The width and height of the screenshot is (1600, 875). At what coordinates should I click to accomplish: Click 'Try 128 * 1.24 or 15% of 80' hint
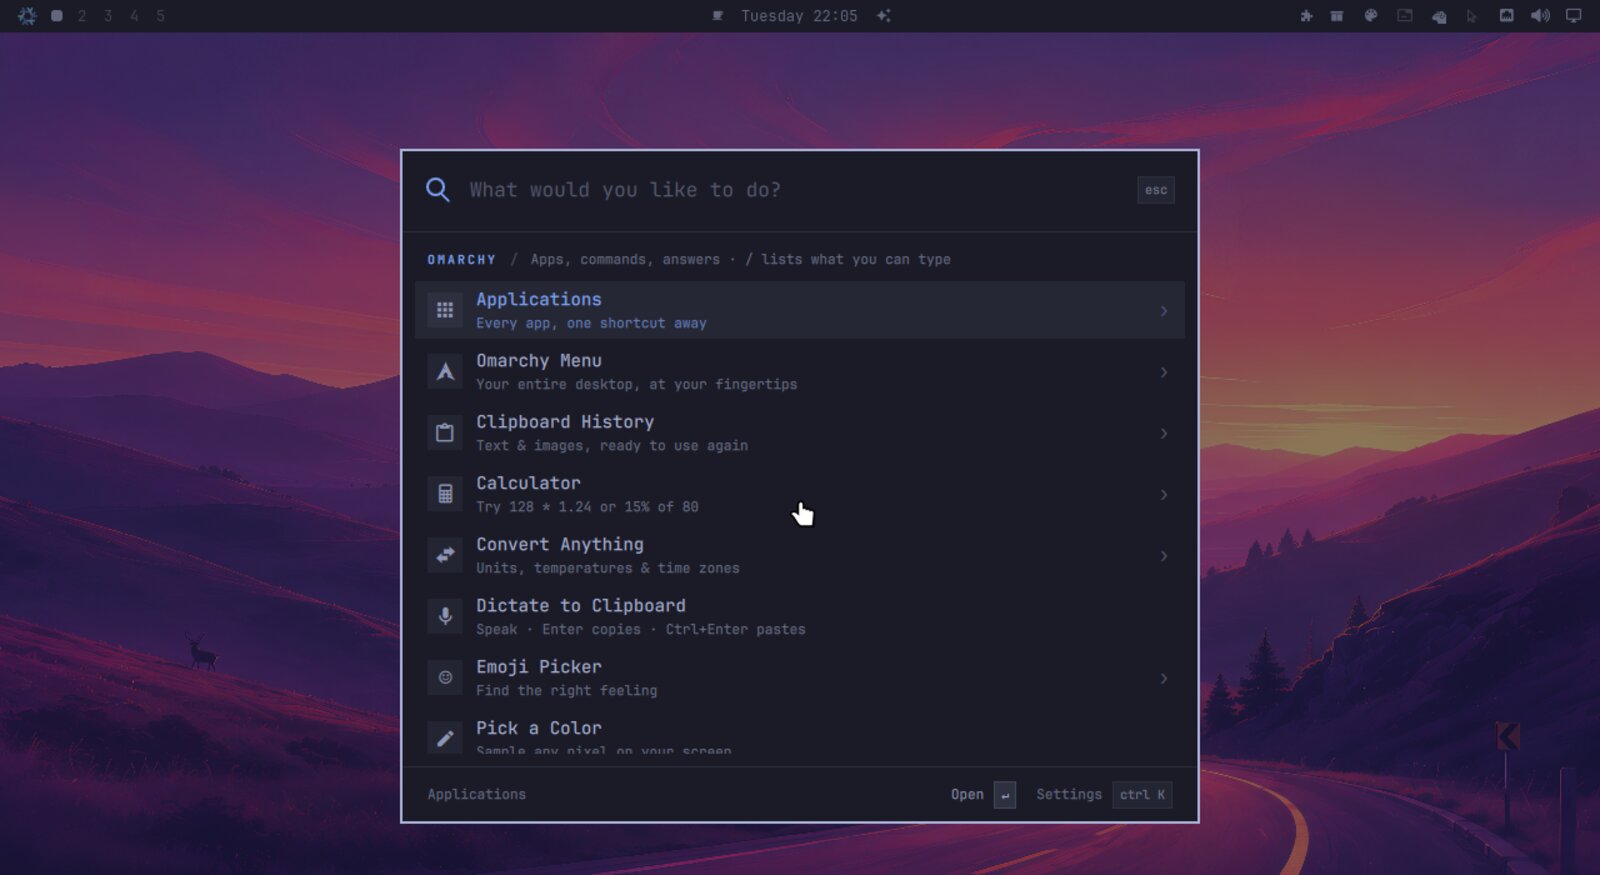point(587,507)
